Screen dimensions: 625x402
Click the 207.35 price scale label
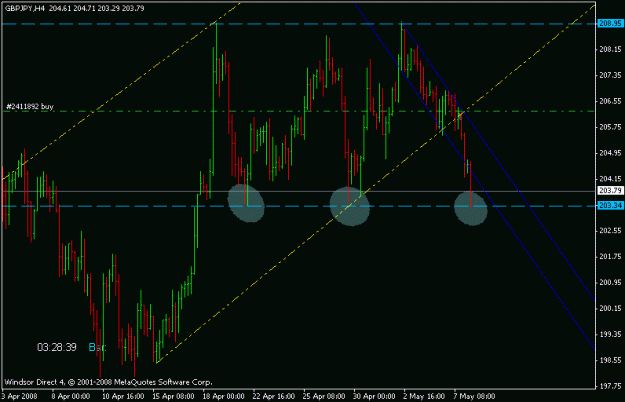(x=610, y=75)
